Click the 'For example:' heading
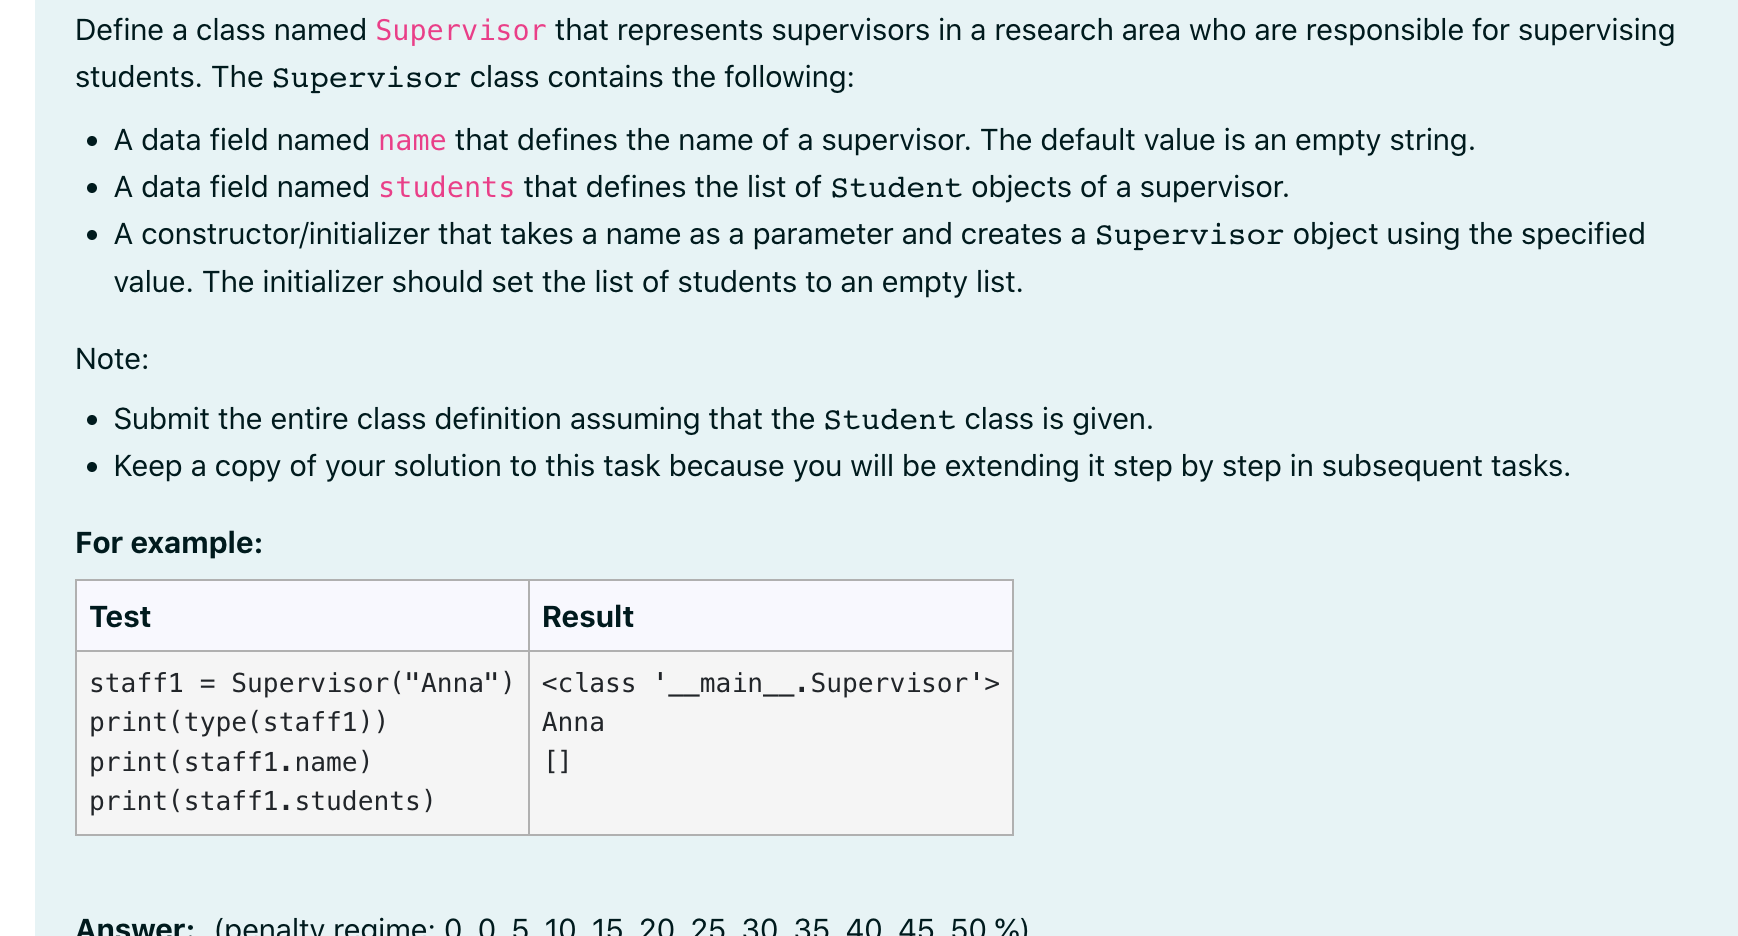The image size is (1738, 936). click(x=169, y=542)
